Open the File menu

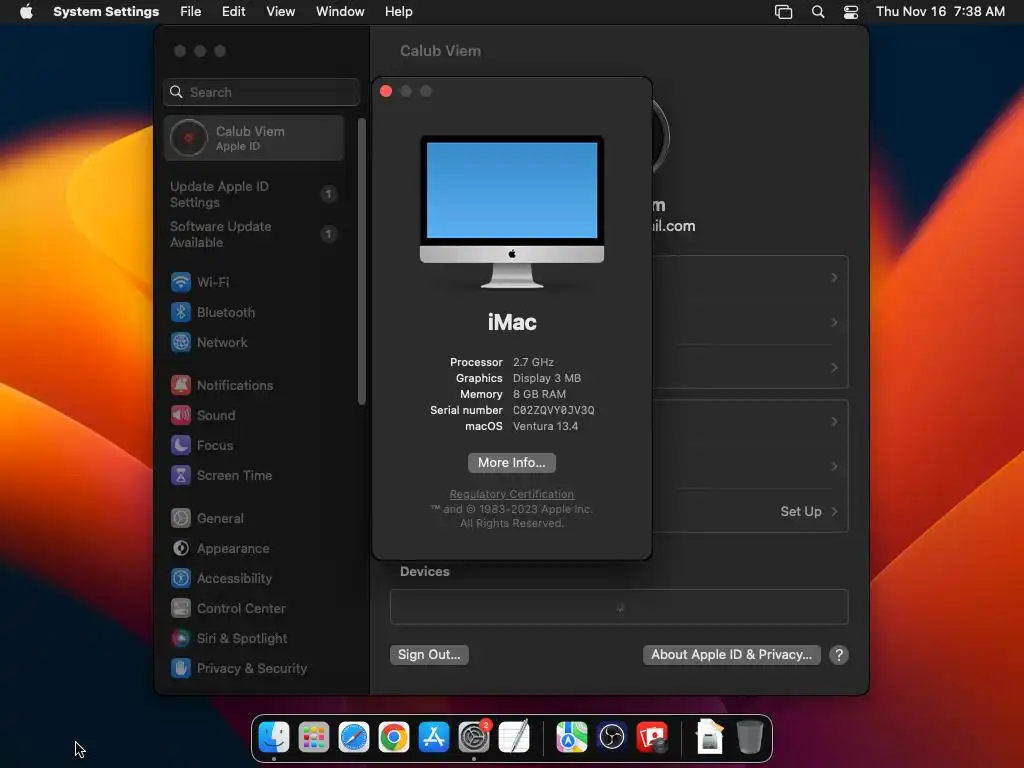coord(191,12)
